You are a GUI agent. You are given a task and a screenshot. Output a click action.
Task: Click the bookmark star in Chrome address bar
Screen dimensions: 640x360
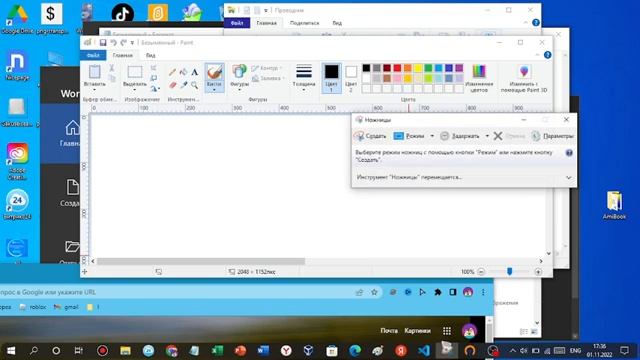coord(374,292)
